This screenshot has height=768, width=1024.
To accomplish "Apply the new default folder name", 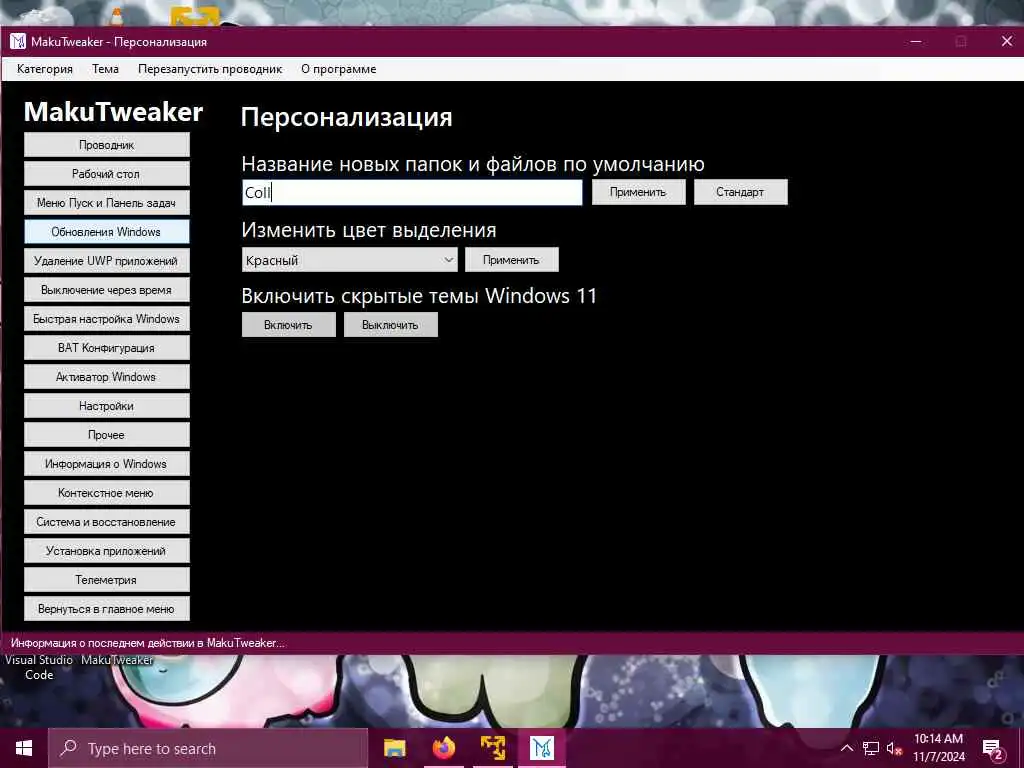I will (638, 192).
